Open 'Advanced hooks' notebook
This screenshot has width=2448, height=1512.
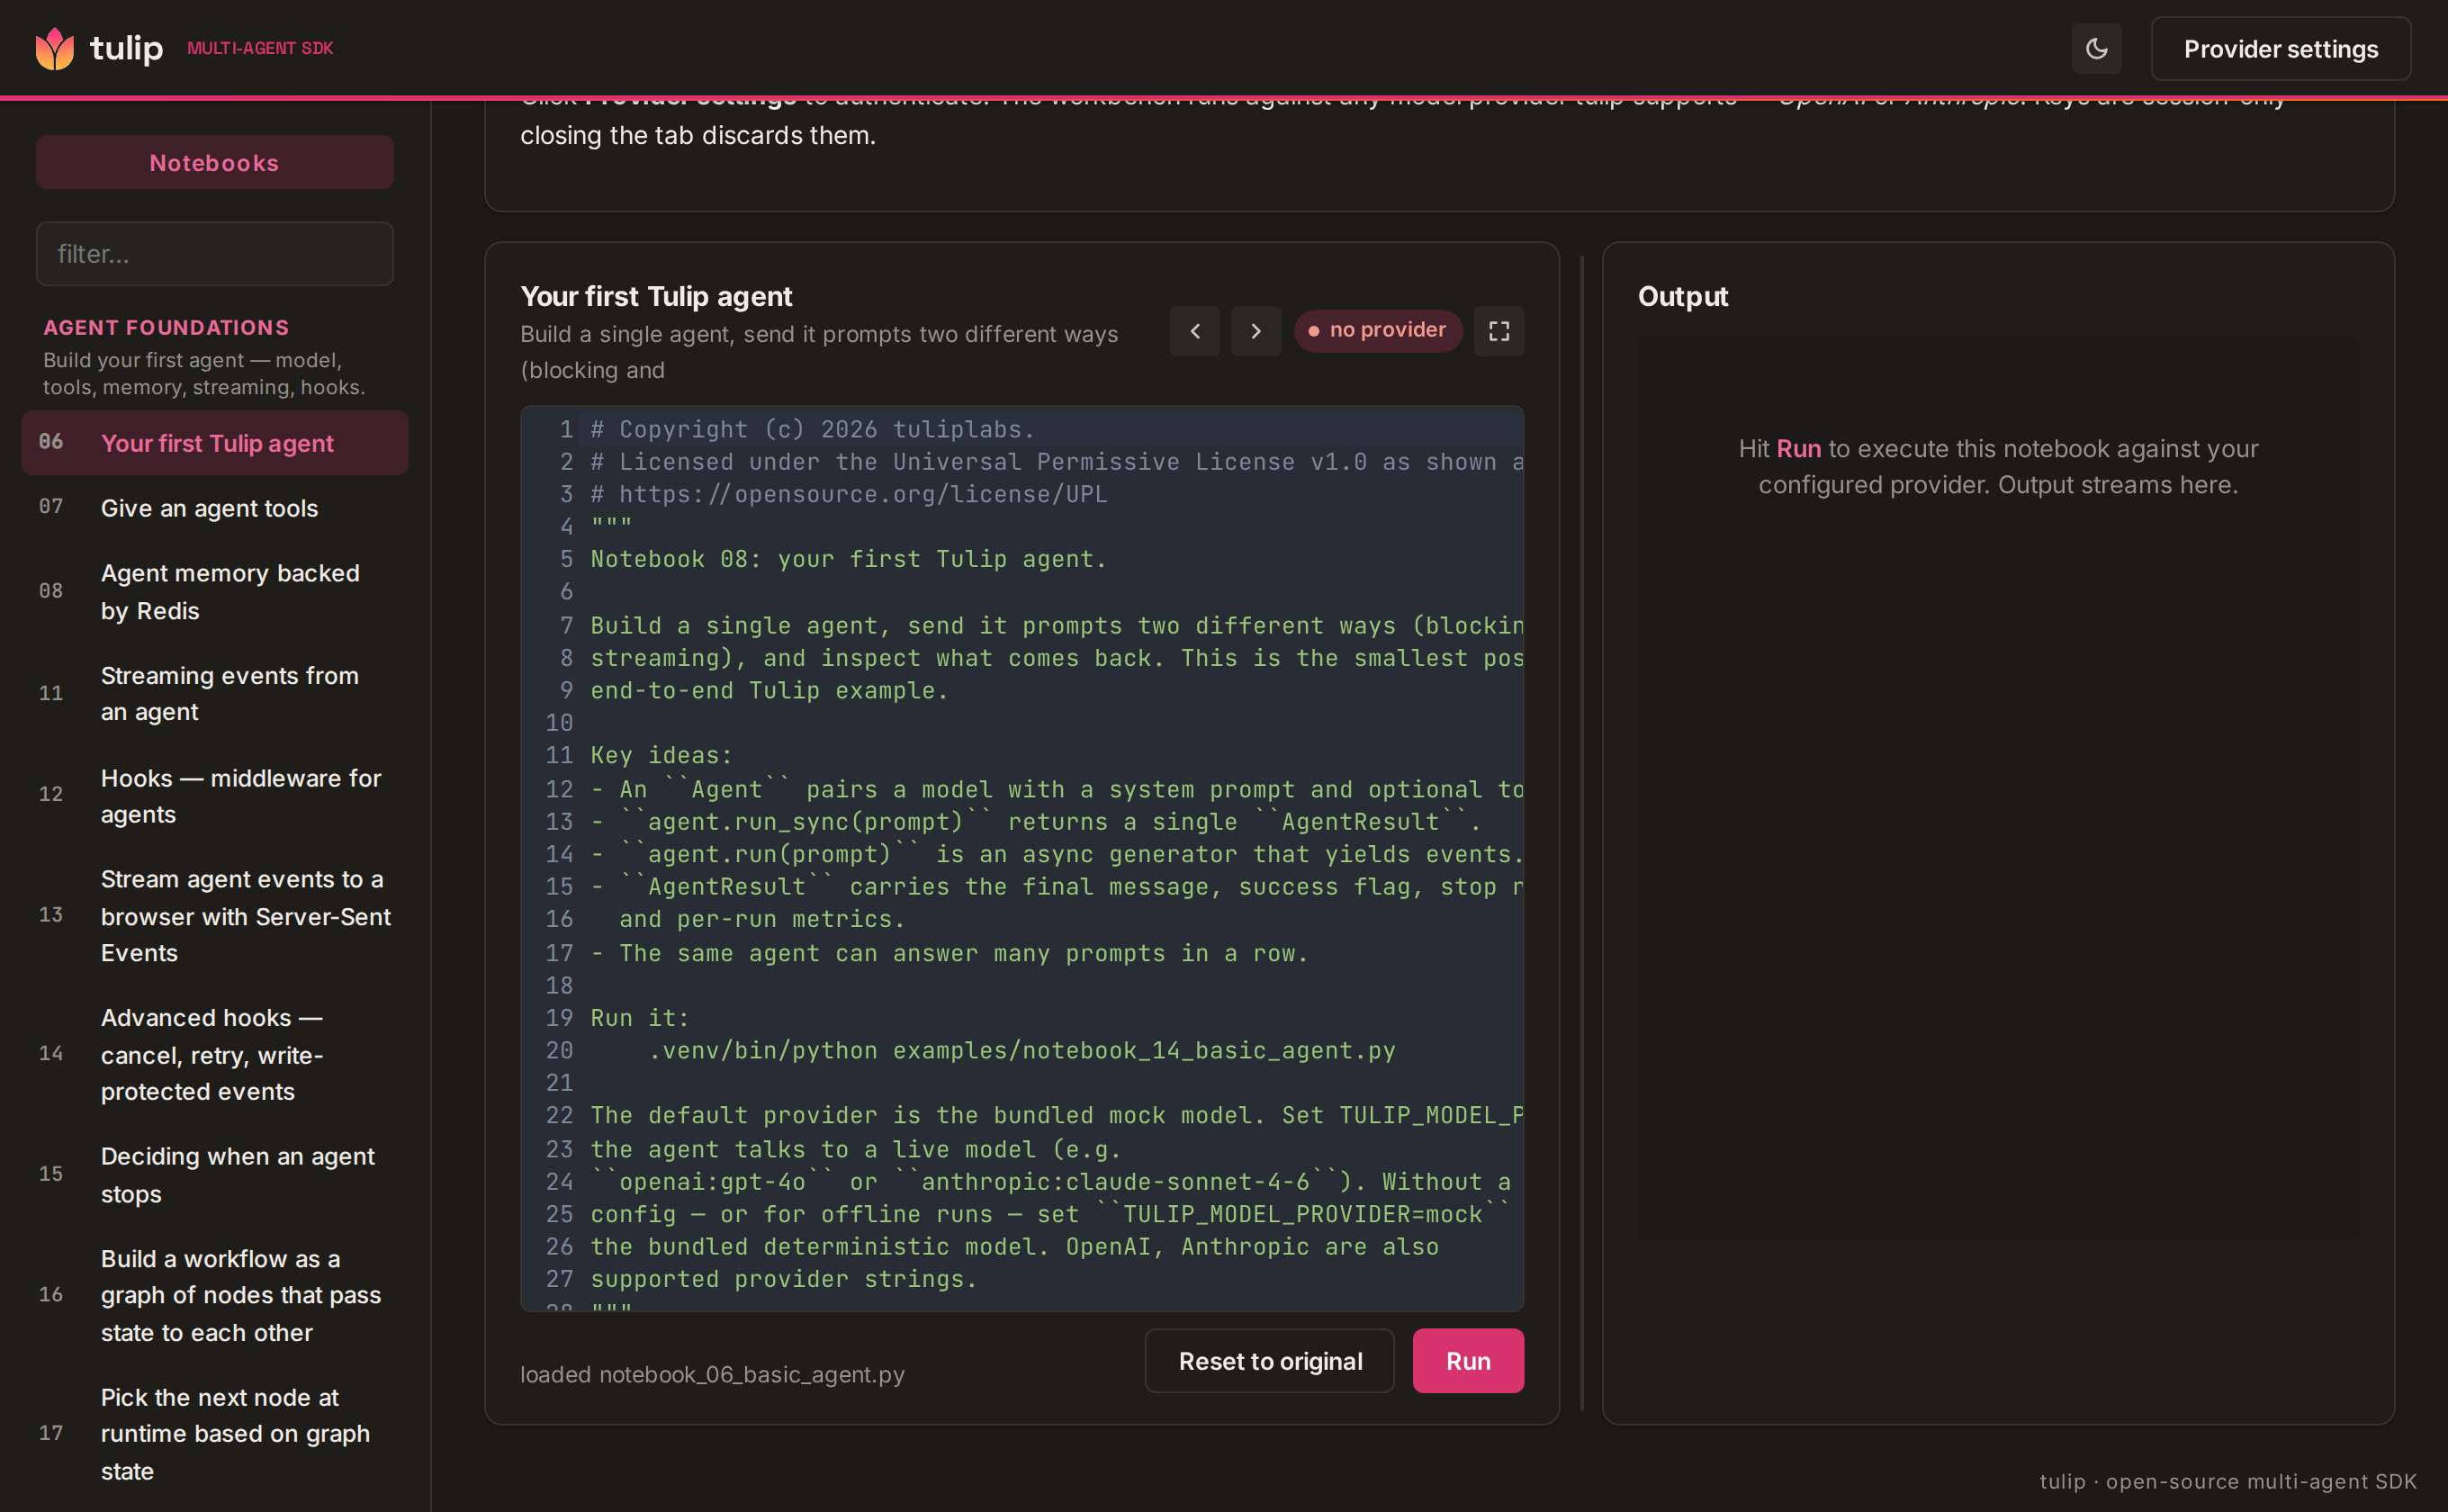214,1054
